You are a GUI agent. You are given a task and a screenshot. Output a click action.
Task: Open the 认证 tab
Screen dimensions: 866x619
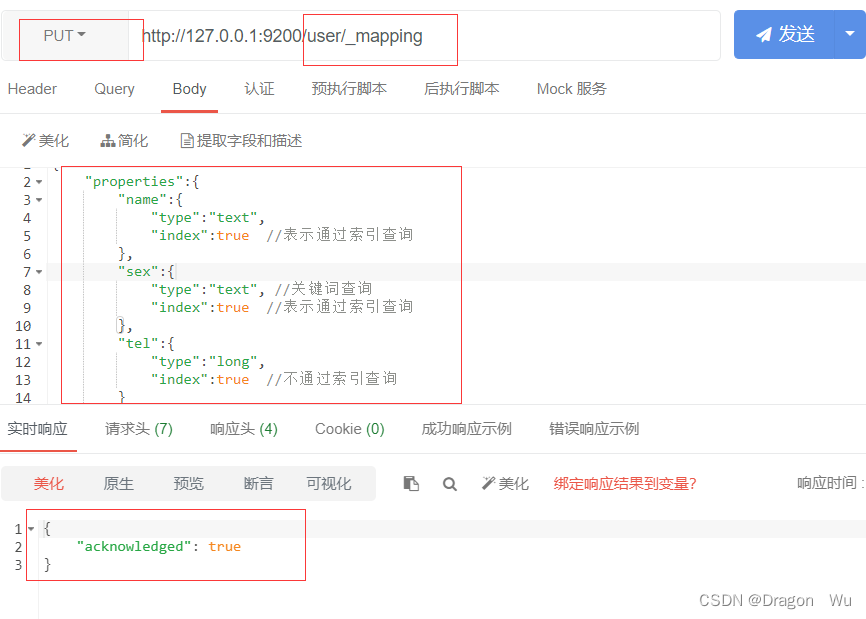(x=259, y=89)
